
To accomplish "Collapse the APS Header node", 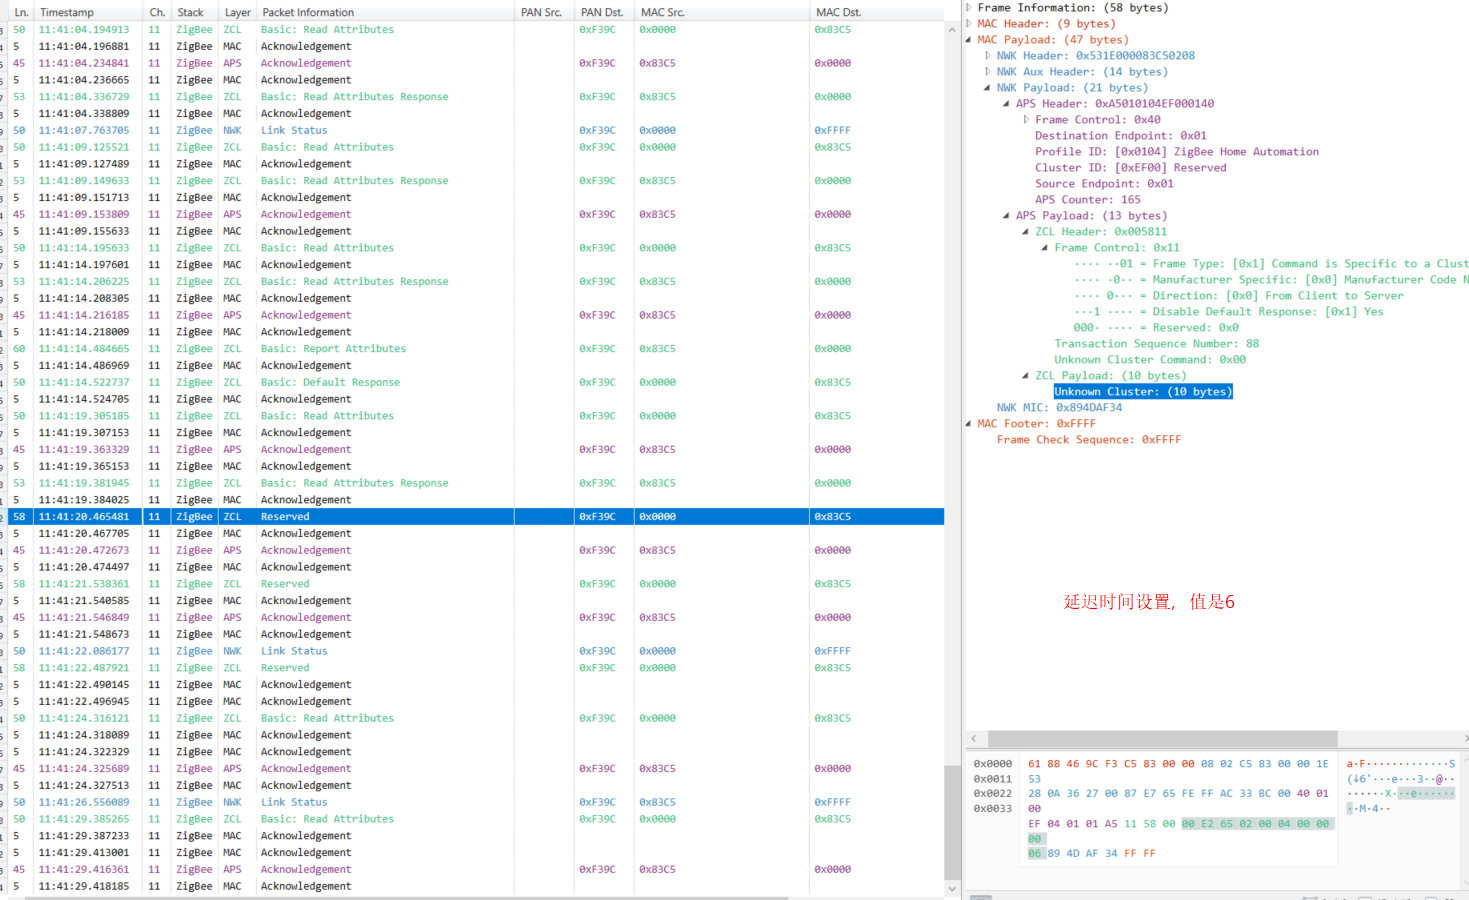I will (x=1007, y=104).
